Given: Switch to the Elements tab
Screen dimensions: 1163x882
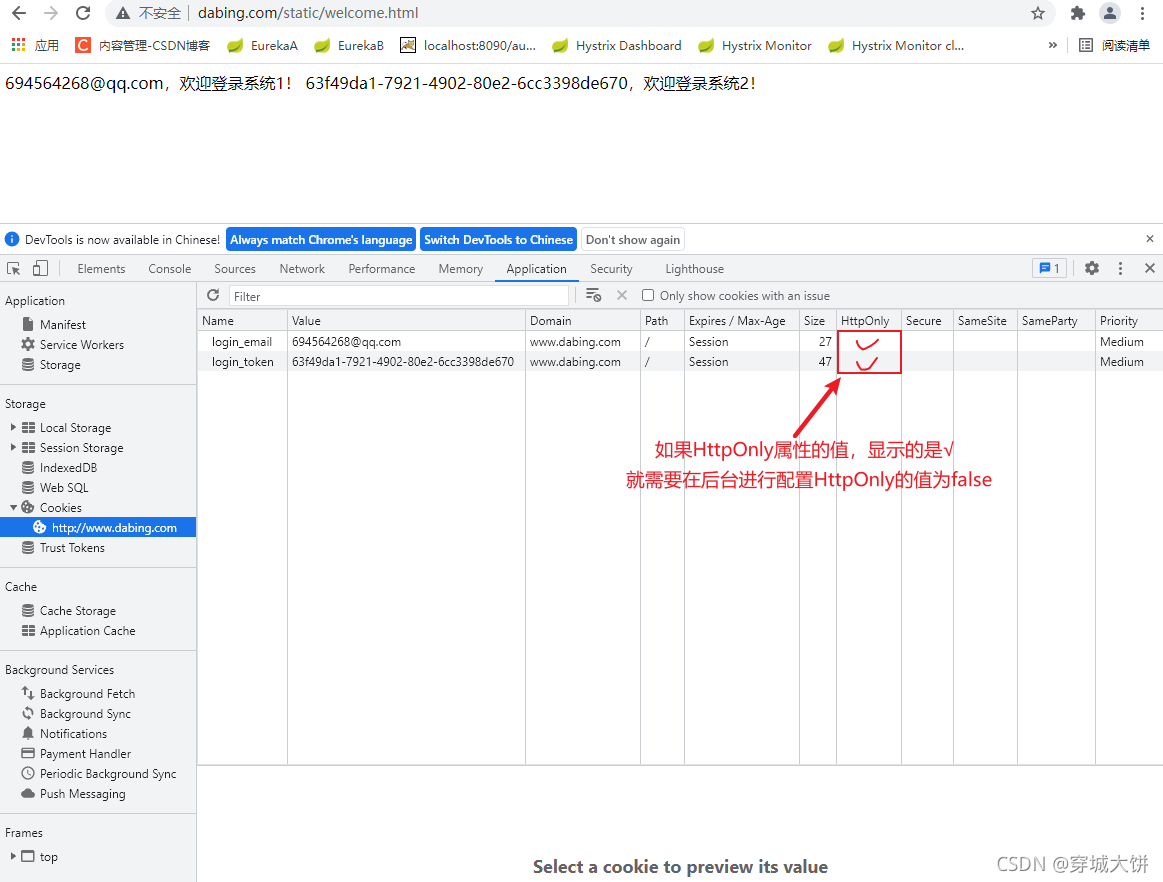Looking at the screenshot, I should pos(102,269).
